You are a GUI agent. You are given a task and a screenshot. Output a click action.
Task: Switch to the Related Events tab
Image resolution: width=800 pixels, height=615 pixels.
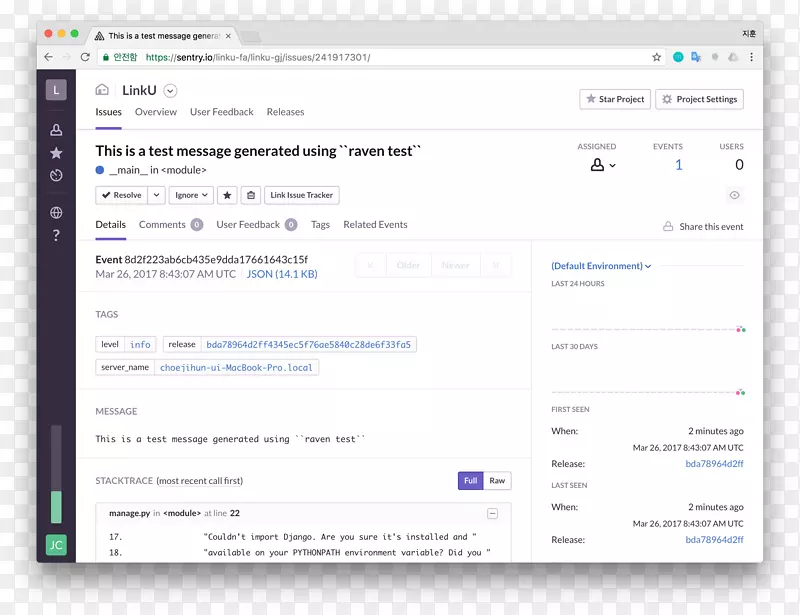[x=375, y=225]
